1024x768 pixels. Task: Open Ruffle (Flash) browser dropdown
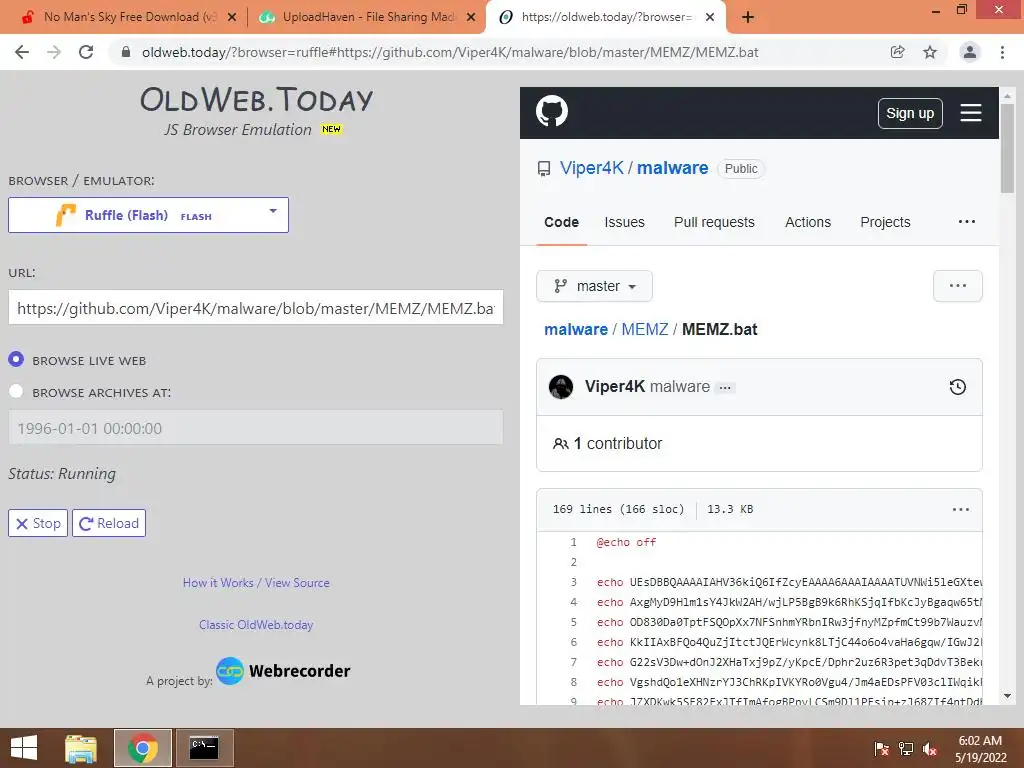pos(148,215)
